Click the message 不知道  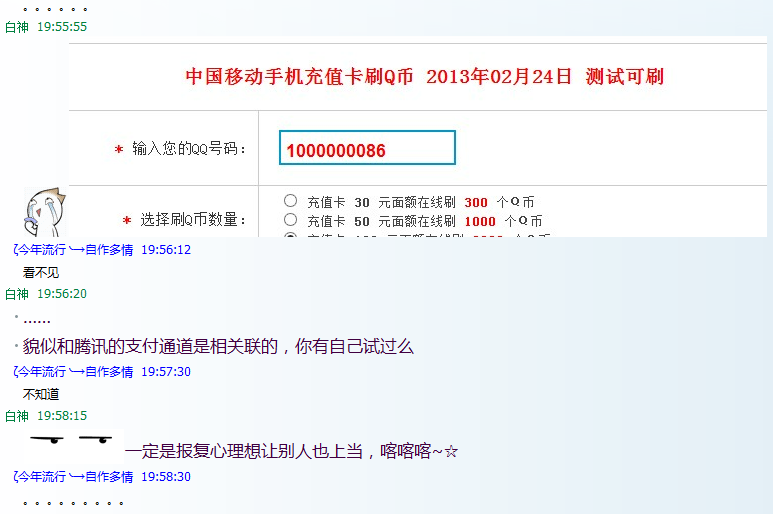click(x=41, y=394)
